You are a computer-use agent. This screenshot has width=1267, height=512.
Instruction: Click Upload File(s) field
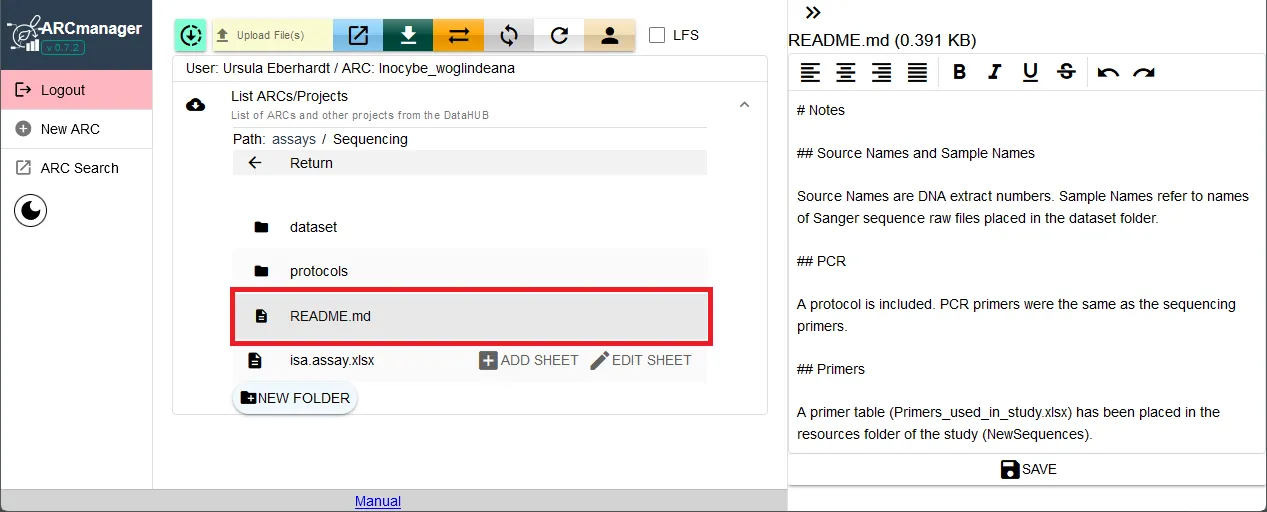(272, 35)
